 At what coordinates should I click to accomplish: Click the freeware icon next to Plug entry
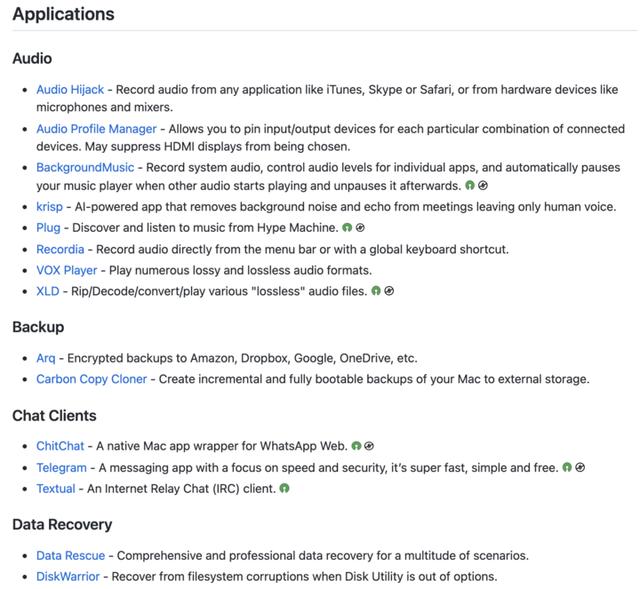click(x=360, y=228)
